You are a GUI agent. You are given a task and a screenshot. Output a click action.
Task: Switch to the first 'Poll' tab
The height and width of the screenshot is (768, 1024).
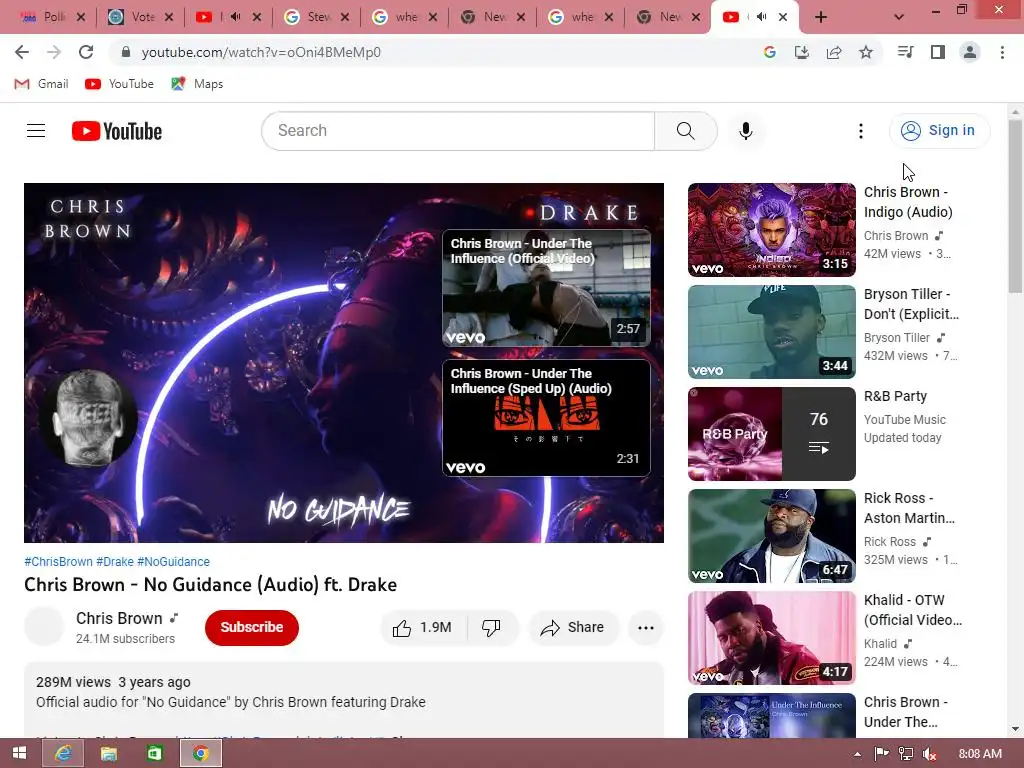click(54, 17)
